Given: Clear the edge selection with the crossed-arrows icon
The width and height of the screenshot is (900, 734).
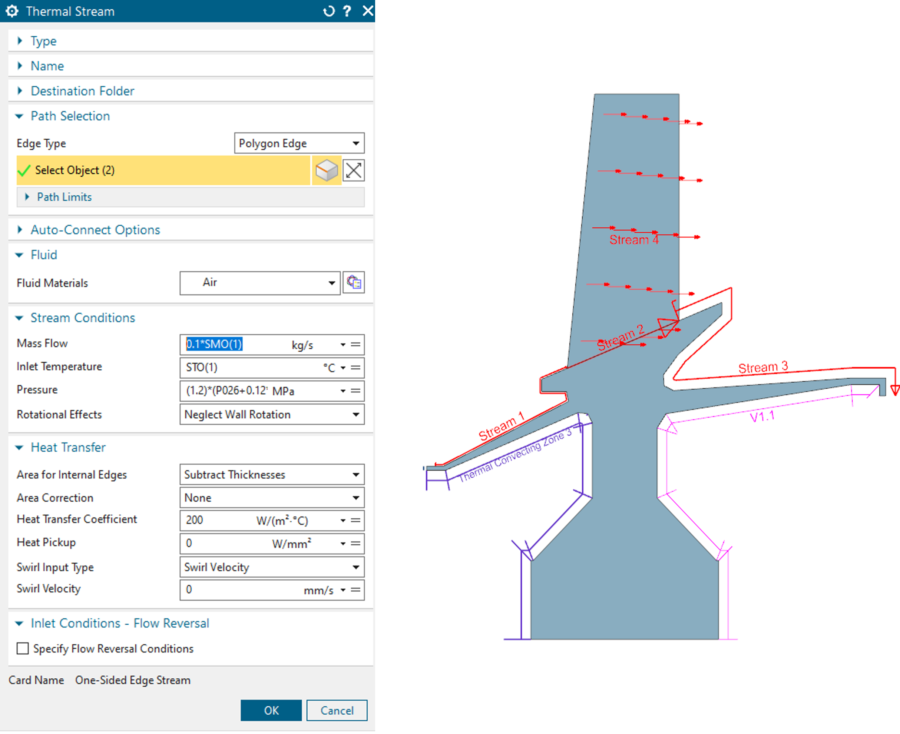Looking at the screenshot, I should tap(355, 170).
